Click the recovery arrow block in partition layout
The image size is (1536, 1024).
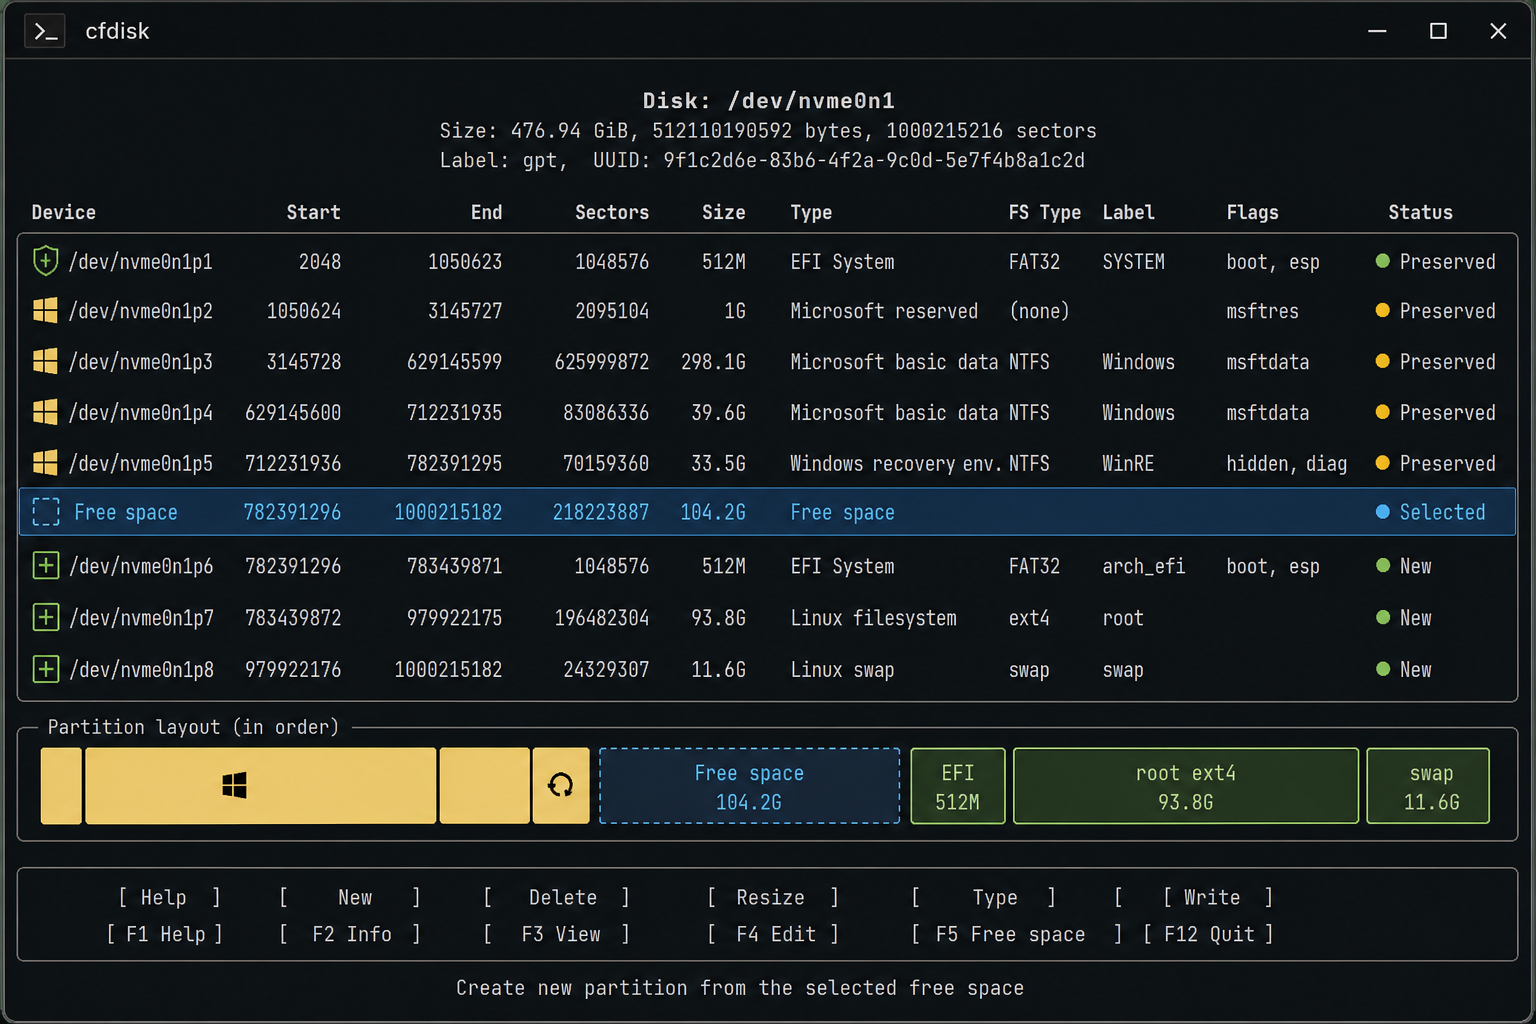(x=561, y=786)
